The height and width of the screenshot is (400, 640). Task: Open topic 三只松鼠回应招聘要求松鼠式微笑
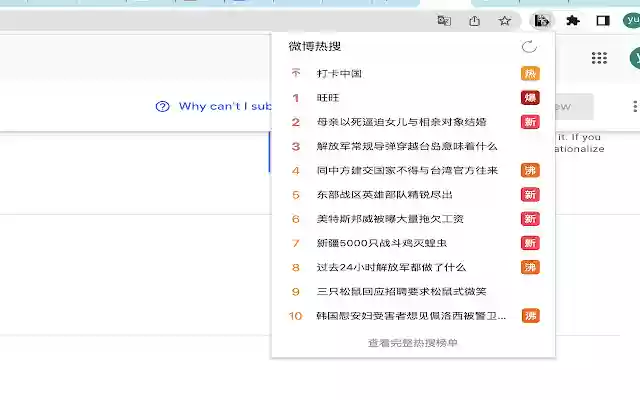(x=402, y=291)
